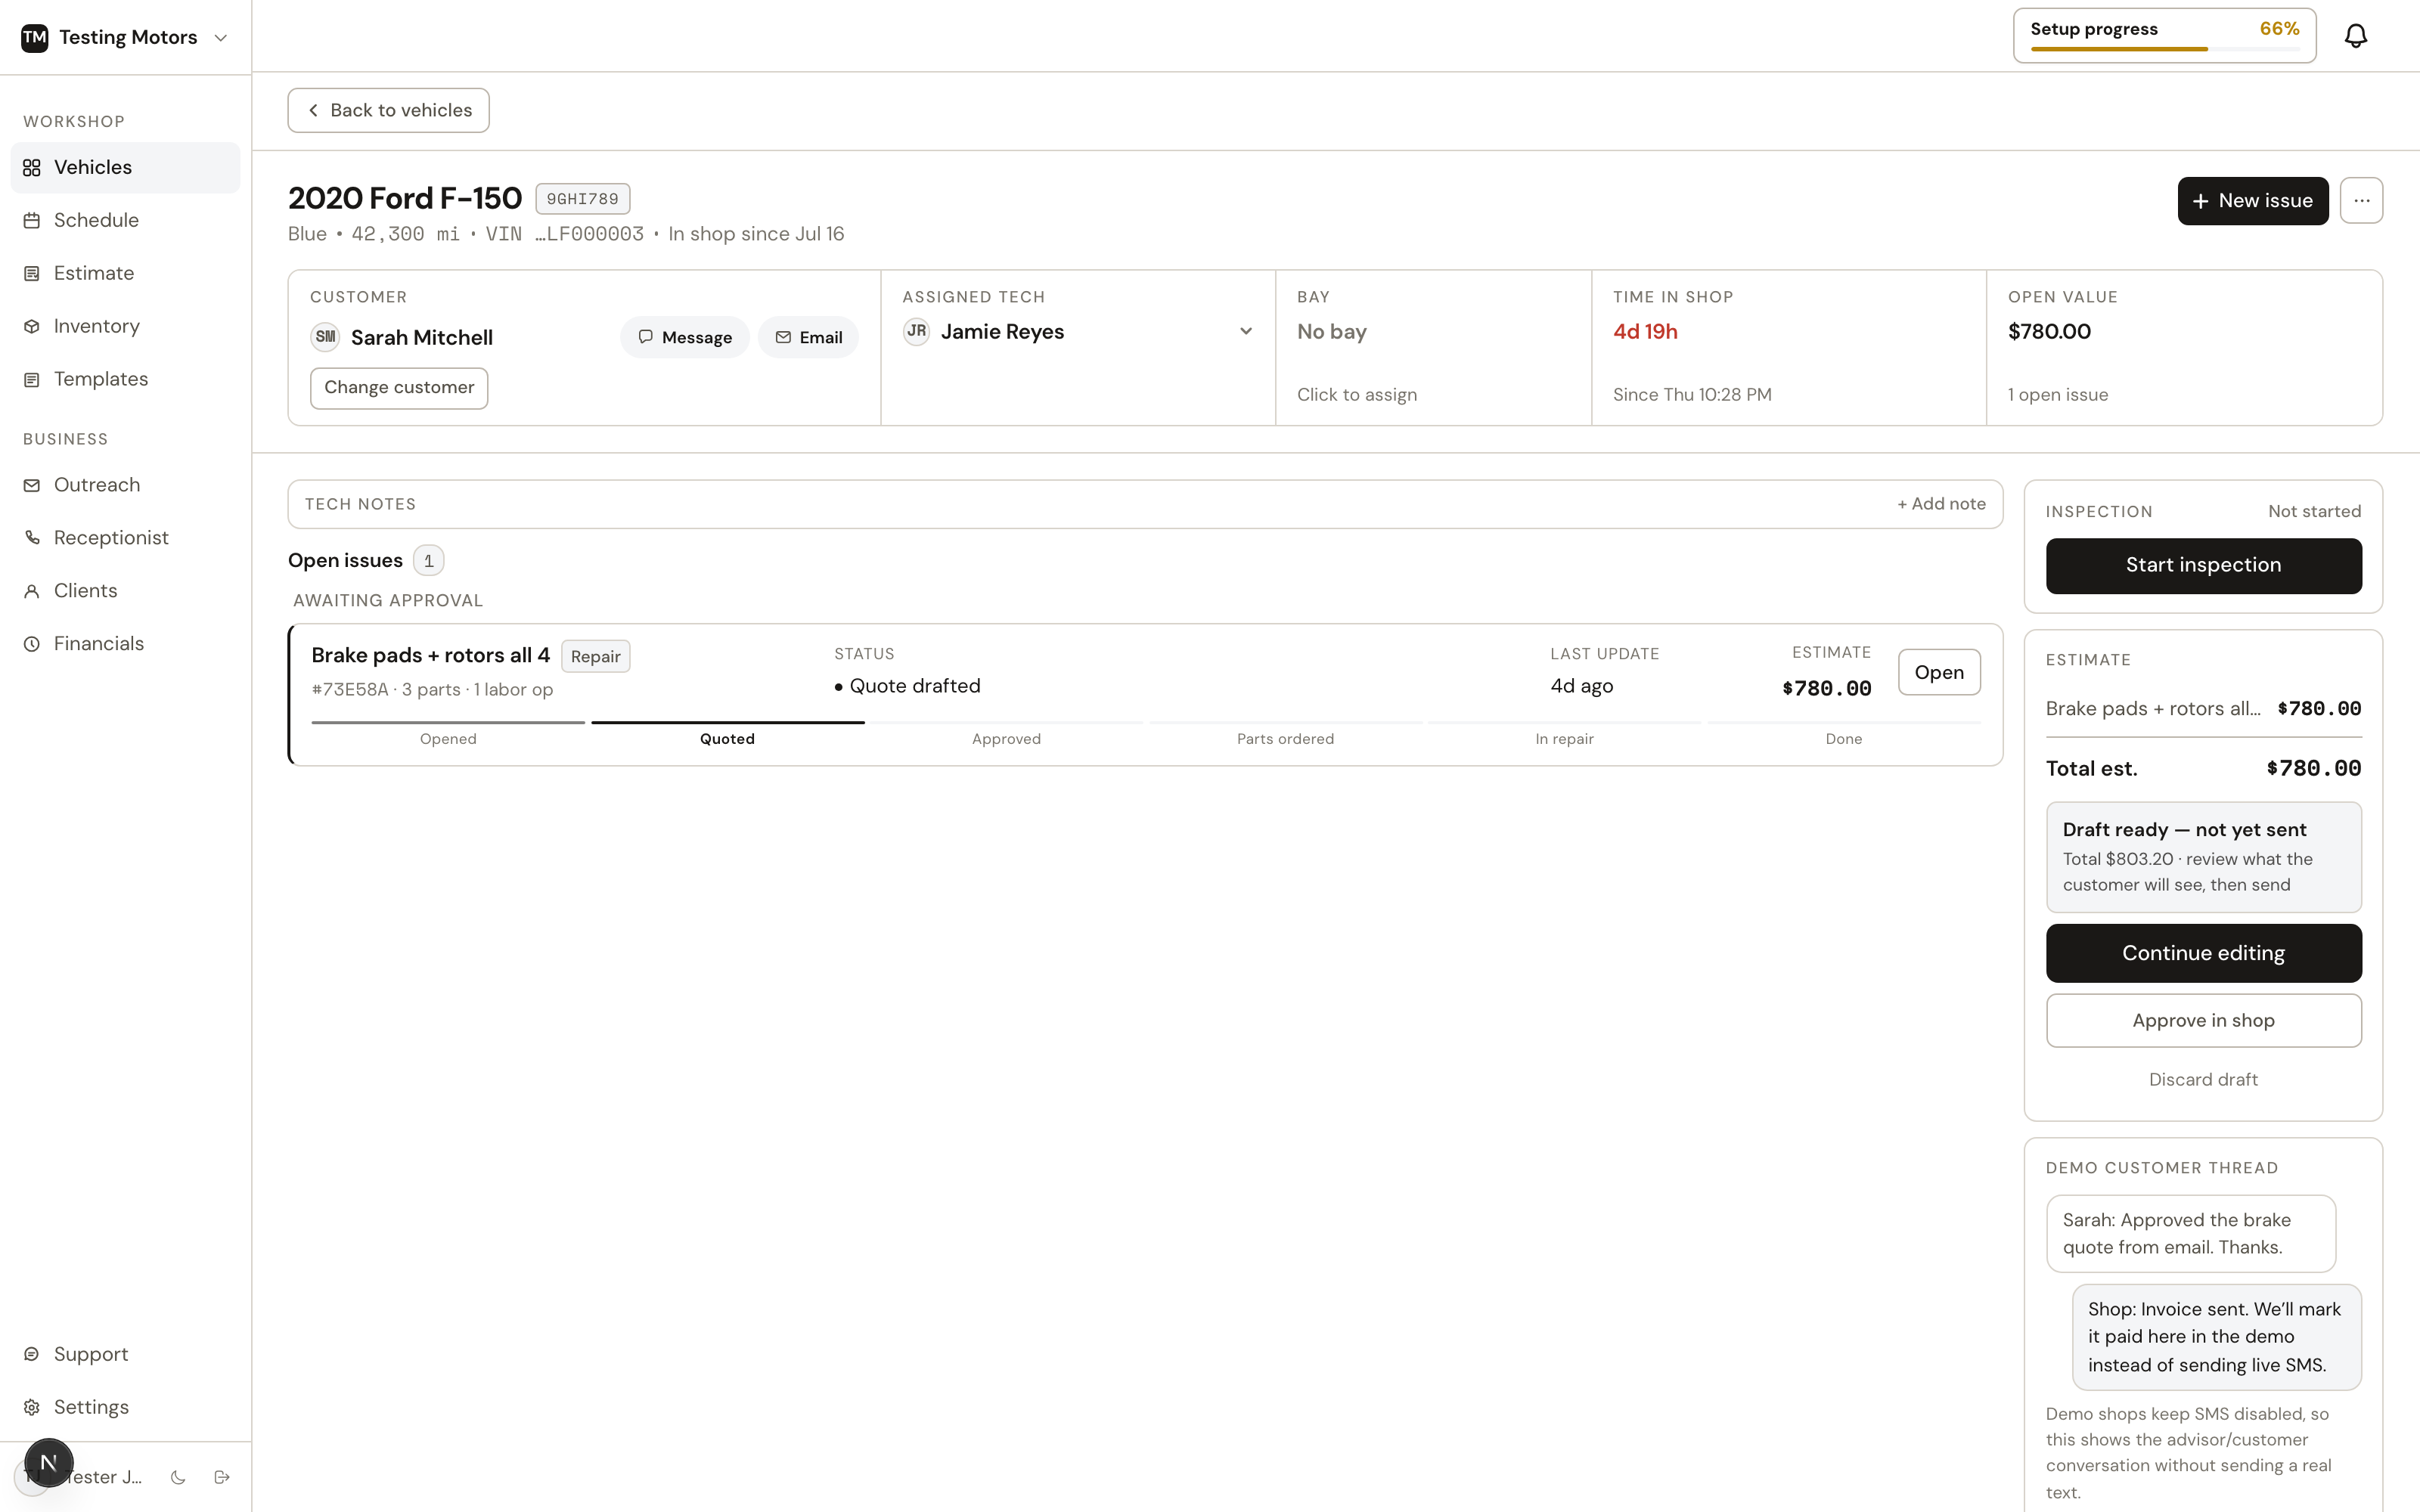Screen dimensions: 2420x1512
Task: Click Approve in shop button
Action: coord(2203,1021)
